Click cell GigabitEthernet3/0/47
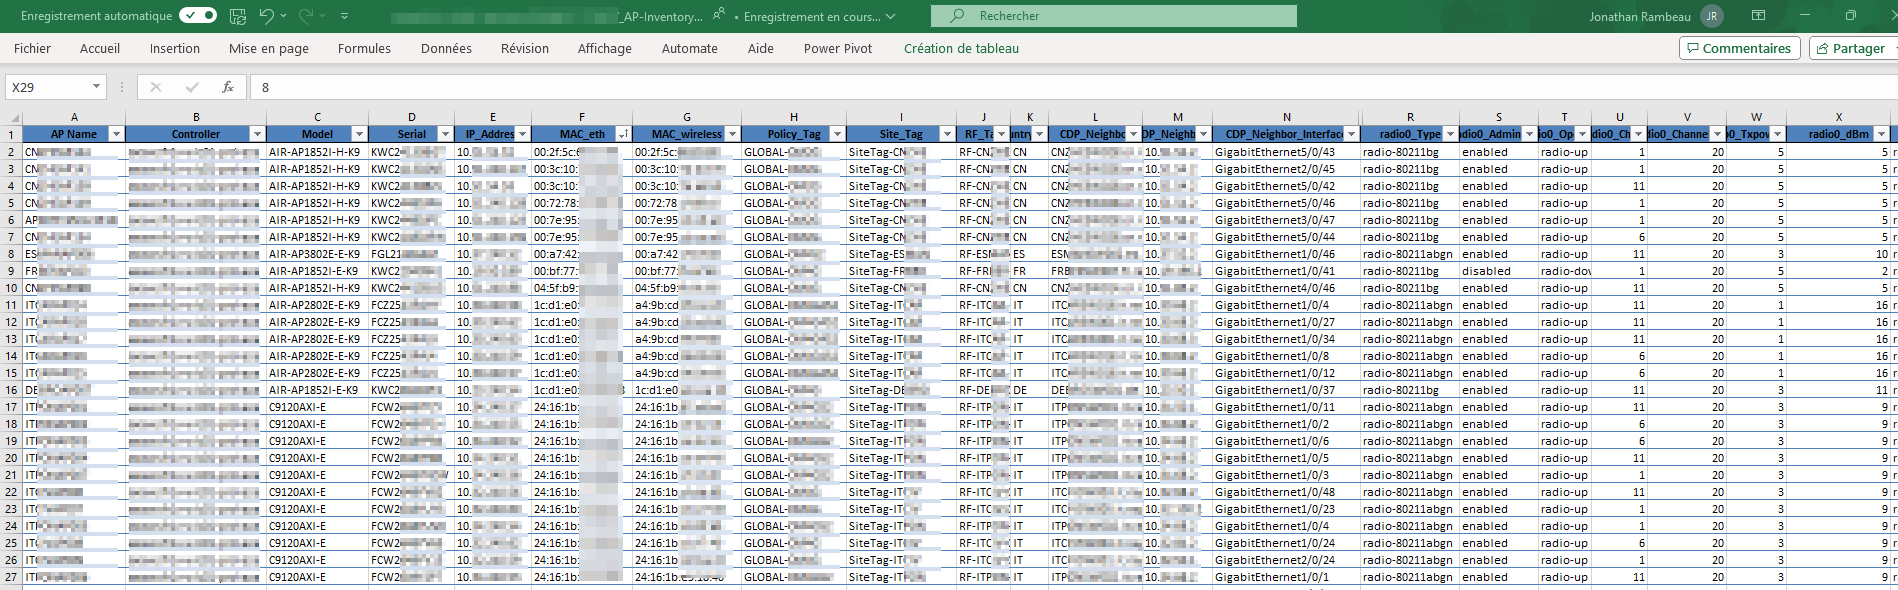This screenshot has height=590, width=1898. point(1286,220)
